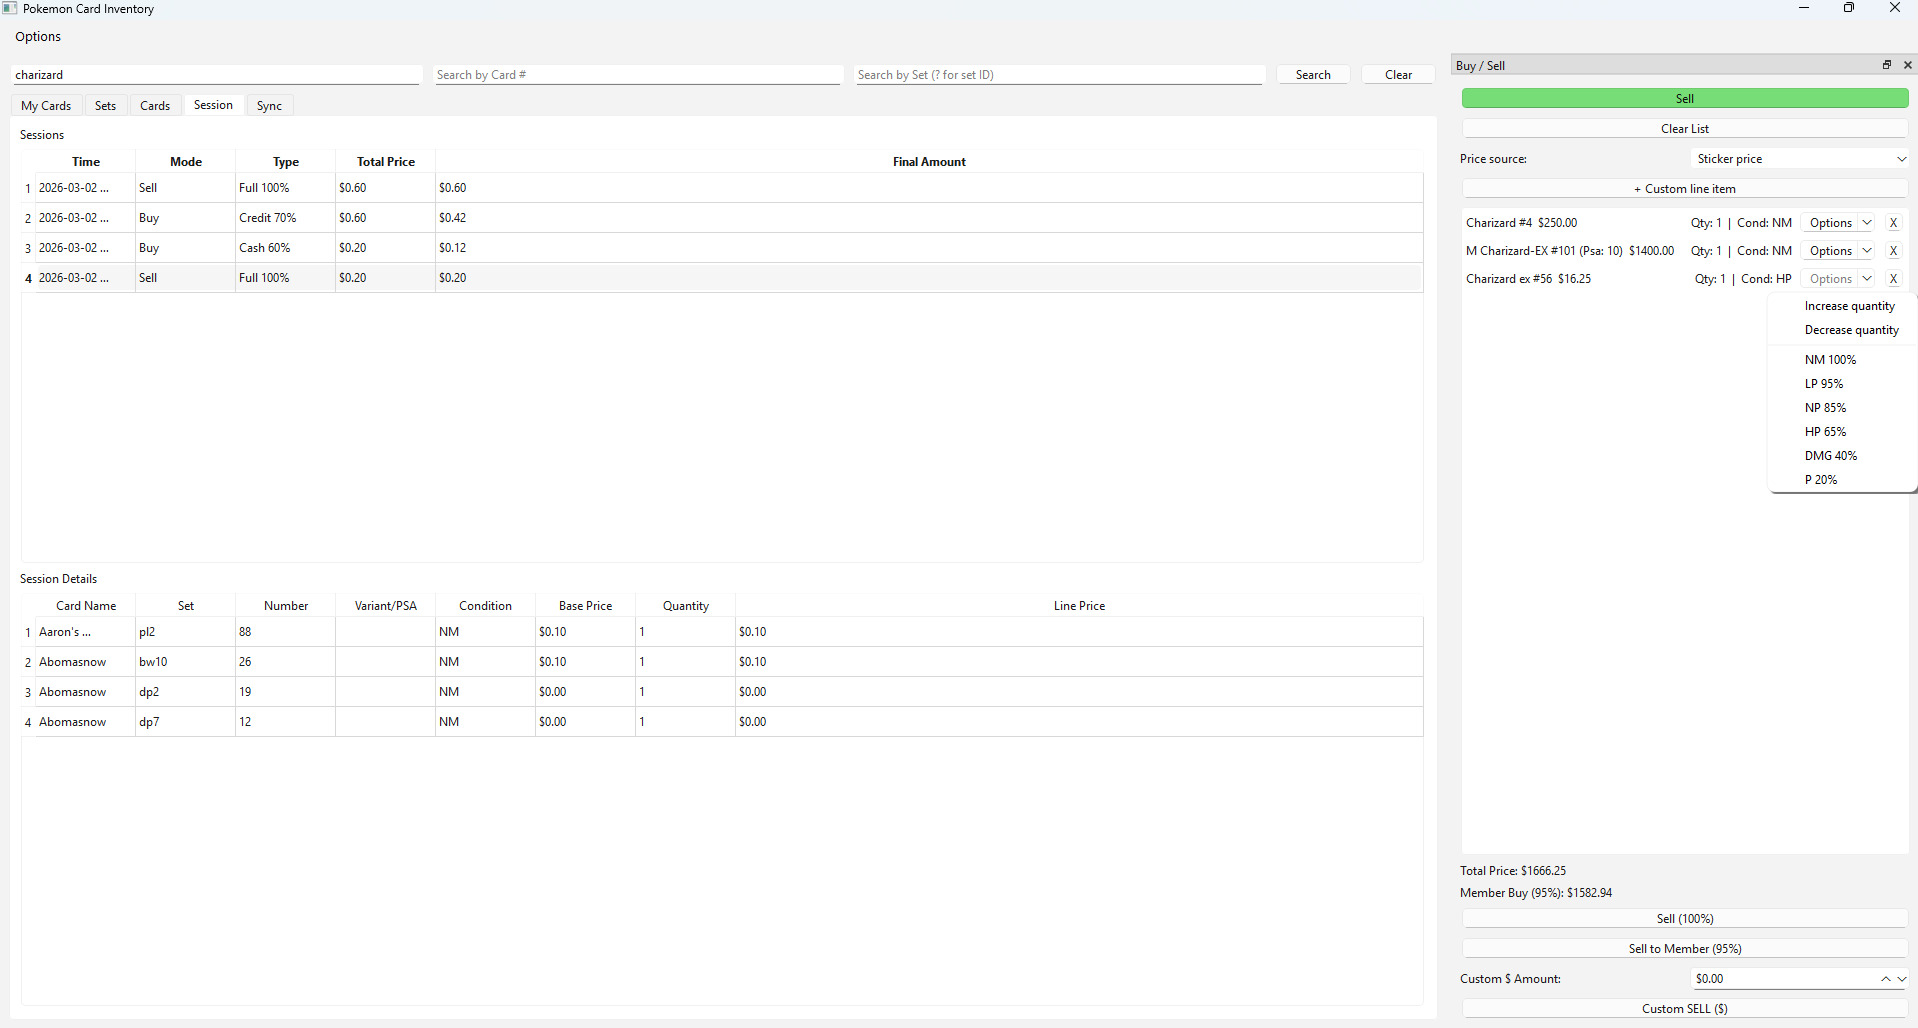Click the Sell to Member (95%) button

click(1683, 948)
